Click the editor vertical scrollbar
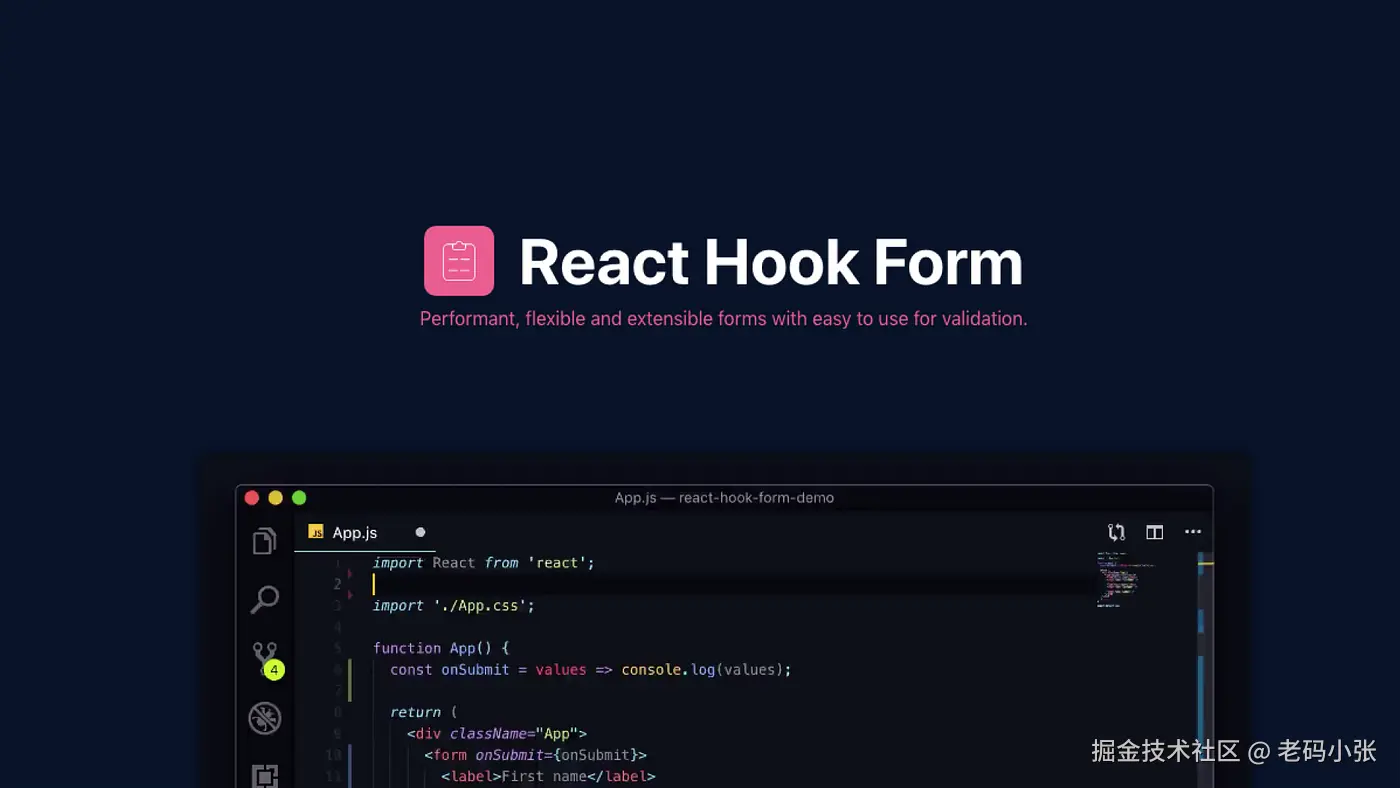The width and height of the screenshot is (1400, 788). point(1205,670)
